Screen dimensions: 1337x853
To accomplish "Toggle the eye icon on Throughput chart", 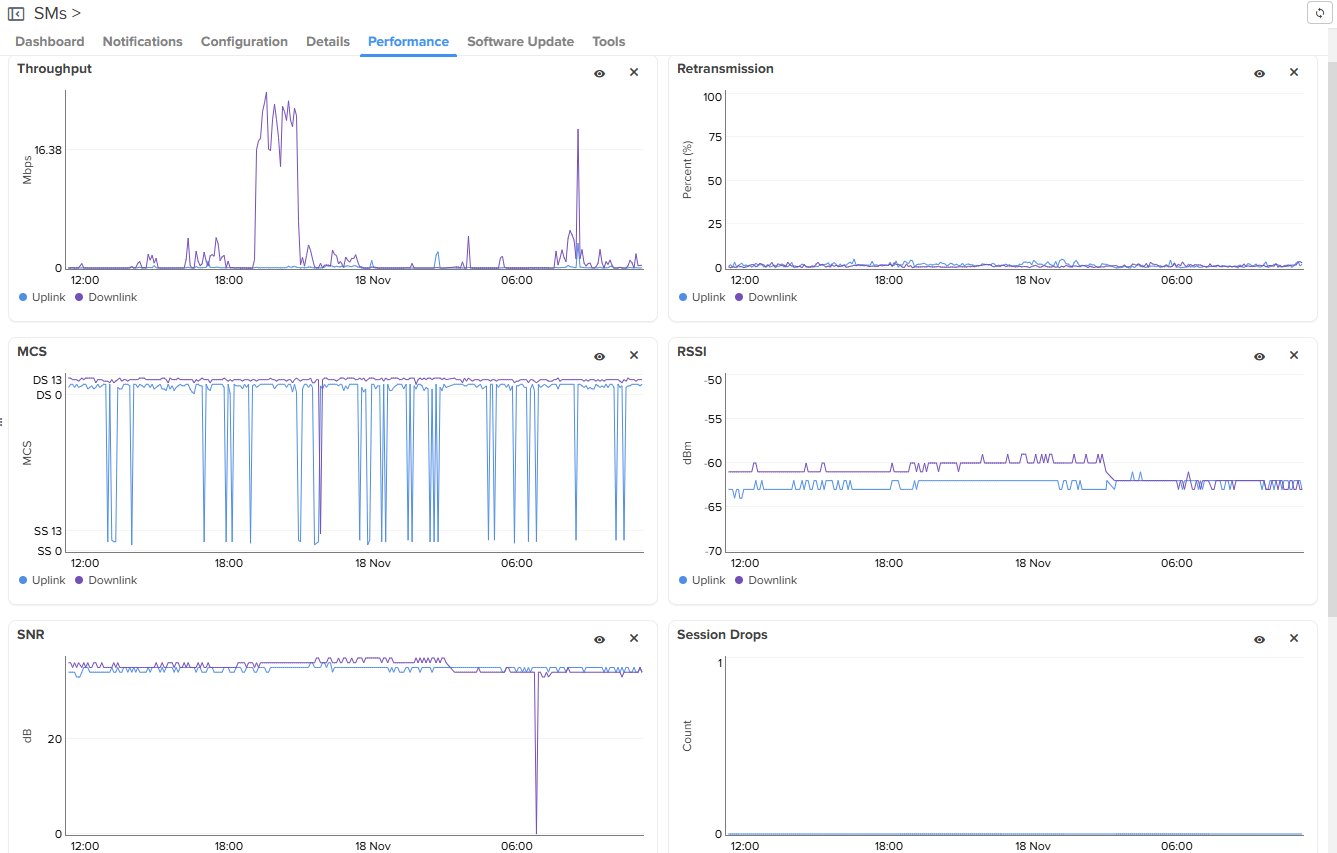I will (599, 73).
